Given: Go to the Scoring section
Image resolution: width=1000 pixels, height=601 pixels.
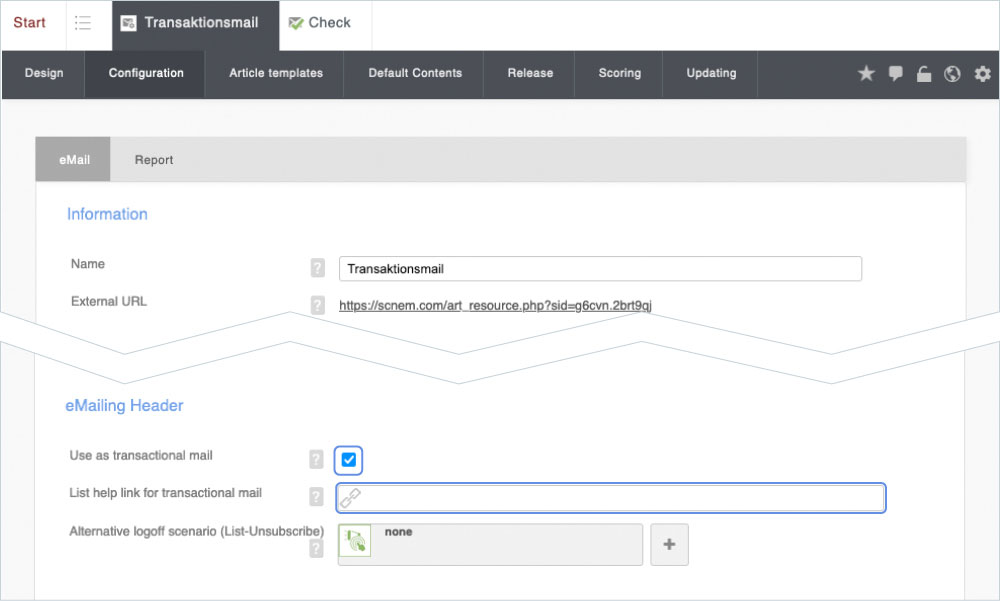Looking at the screenshot, I should pyautogui.click(x=620, y=73).
